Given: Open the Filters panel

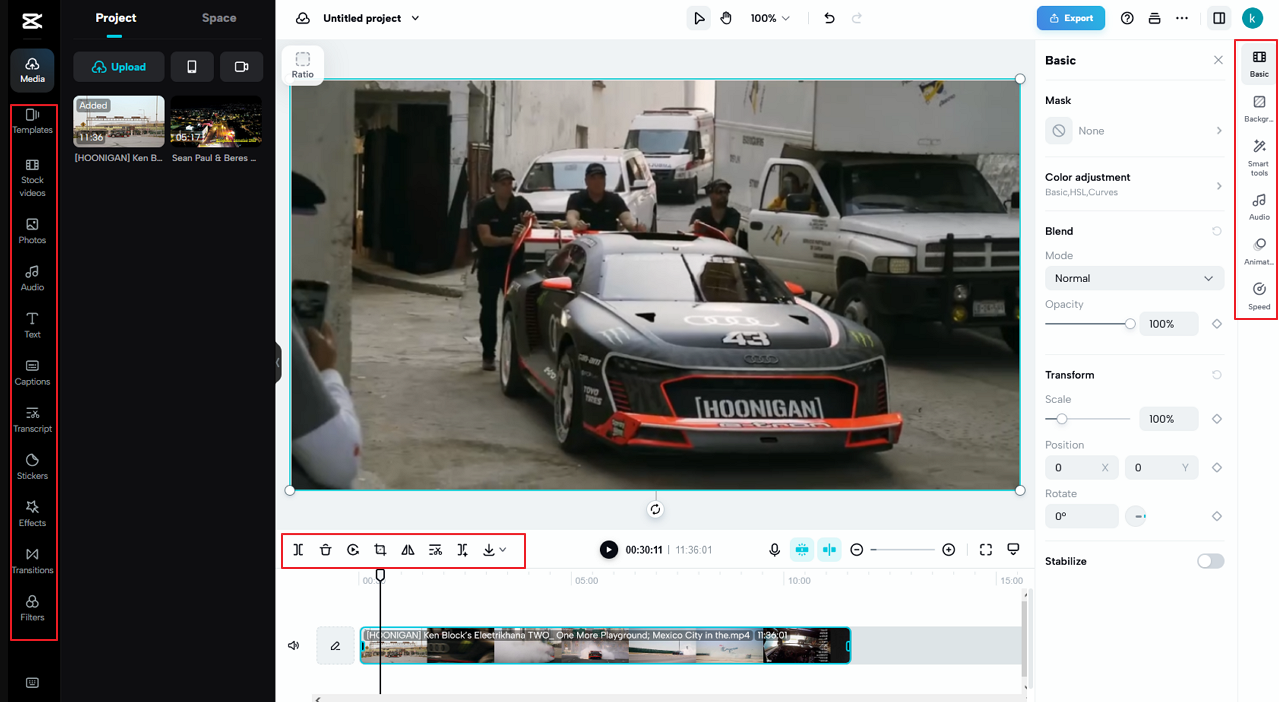Looking at the screenshot, I should tap(32, 607).
